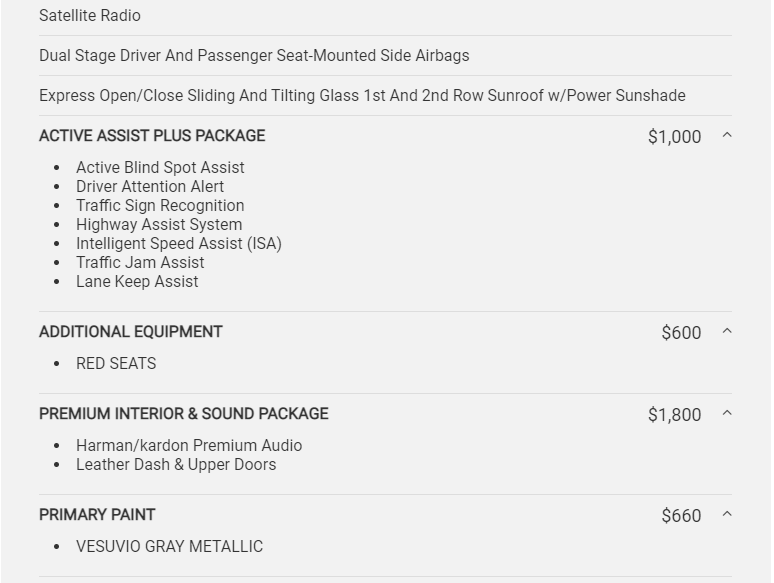The height and width of the screenshot is (583, 774).
Task: Select the Satellite Radio feature row
Action: pyautogui.click(x=90, y=16)
